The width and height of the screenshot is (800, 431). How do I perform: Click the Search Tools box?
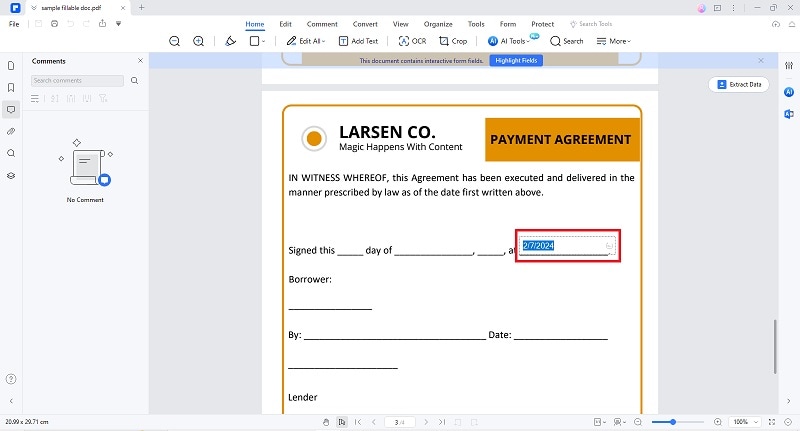[x=591, y=24]
